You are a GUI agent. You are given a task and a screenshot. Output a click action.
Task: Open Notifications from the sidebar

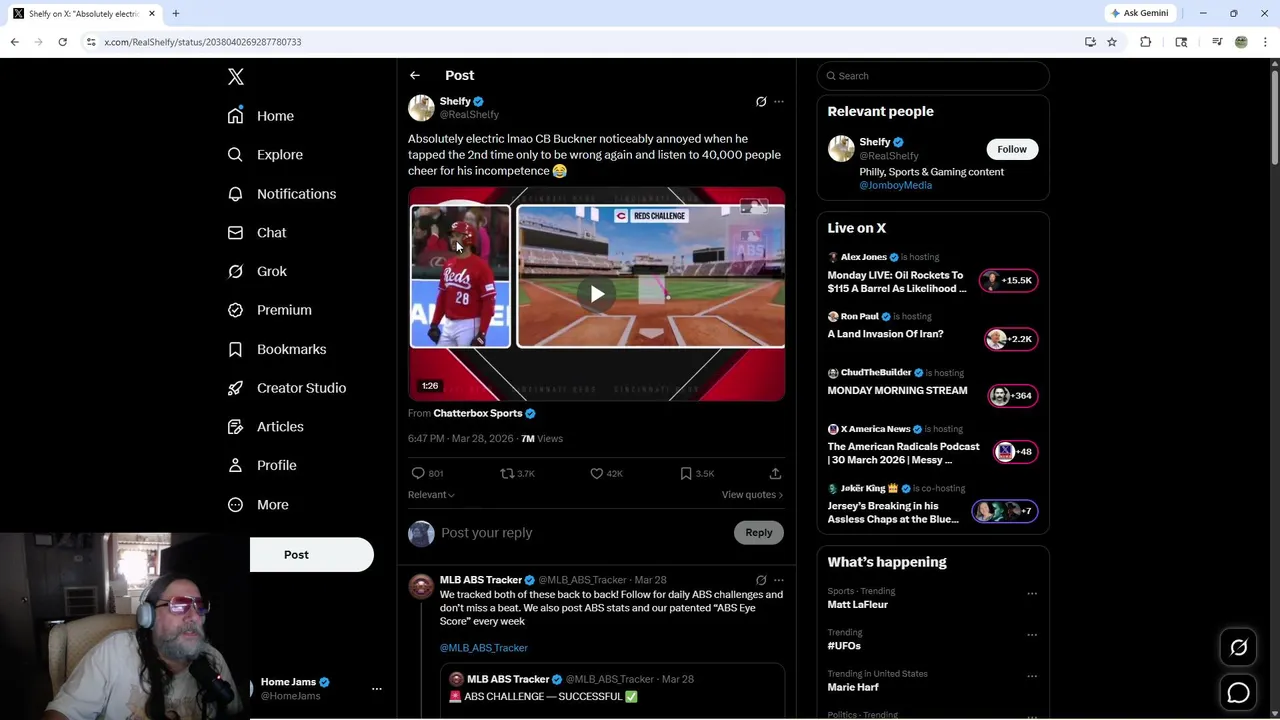point(282,194)
